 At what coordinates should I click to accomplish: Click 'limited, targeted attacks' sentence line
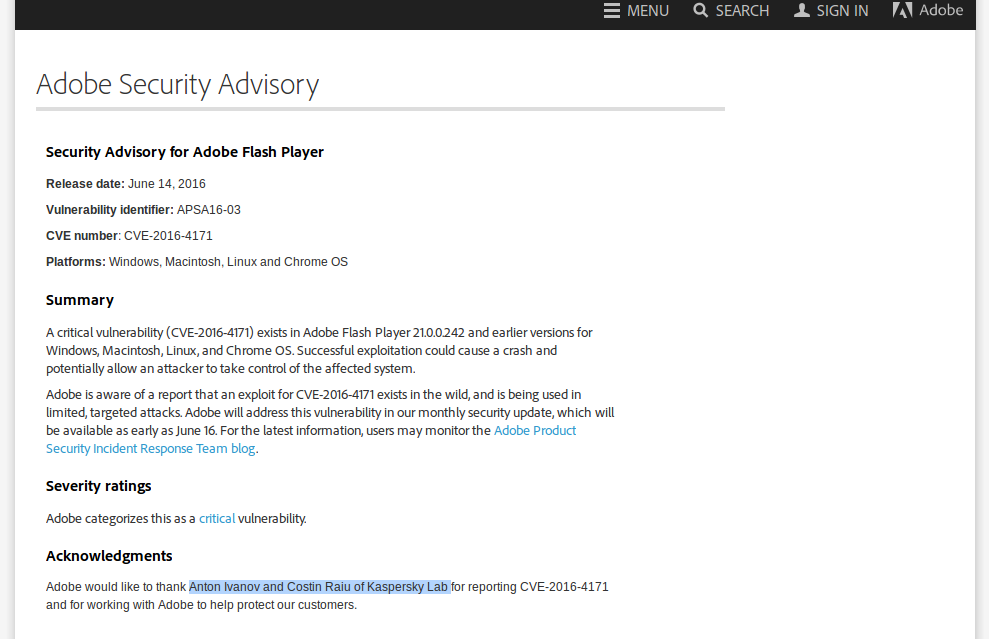(x=330, y=413)
